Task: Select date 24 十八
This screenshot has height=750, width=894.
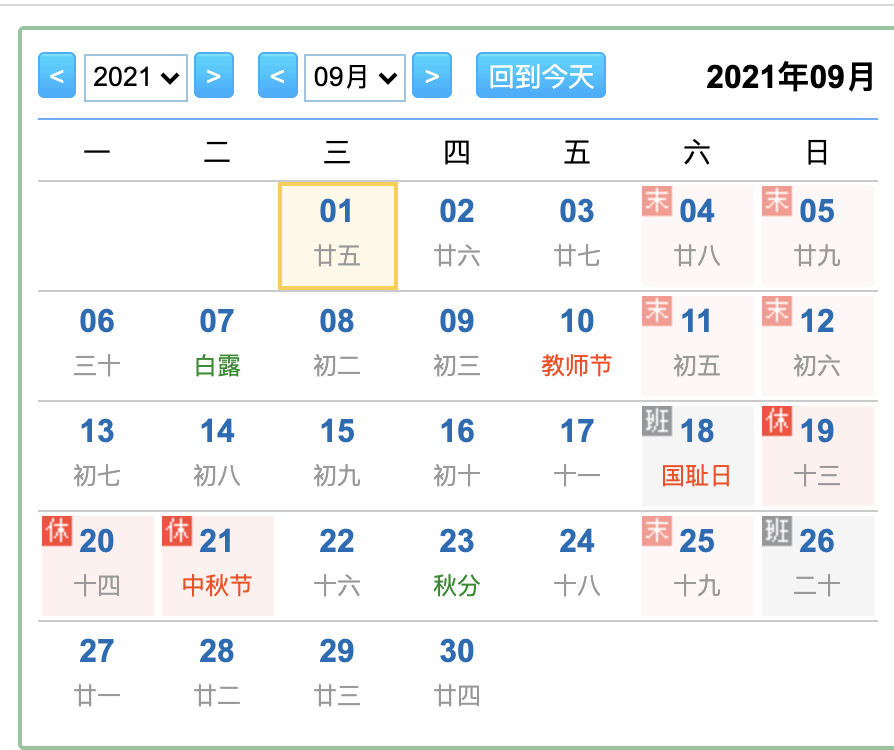Action: tap(577, 566)
